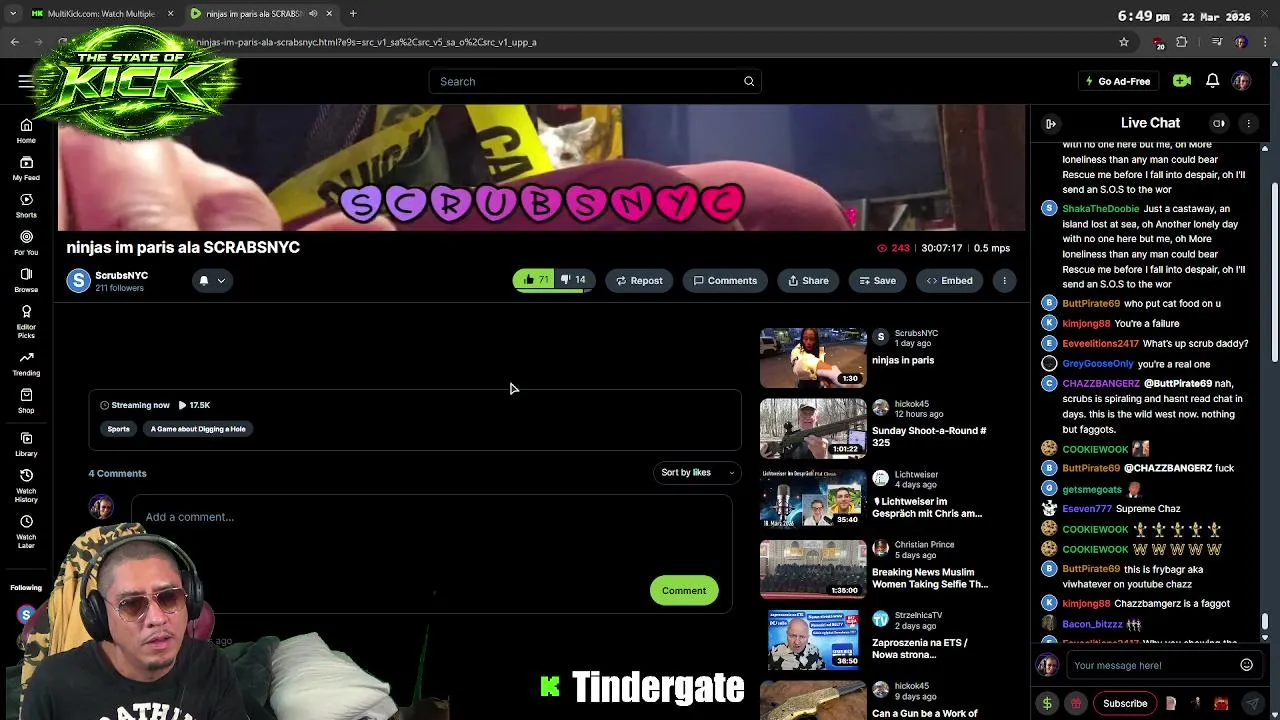Open Library in the sidebar

26,444
